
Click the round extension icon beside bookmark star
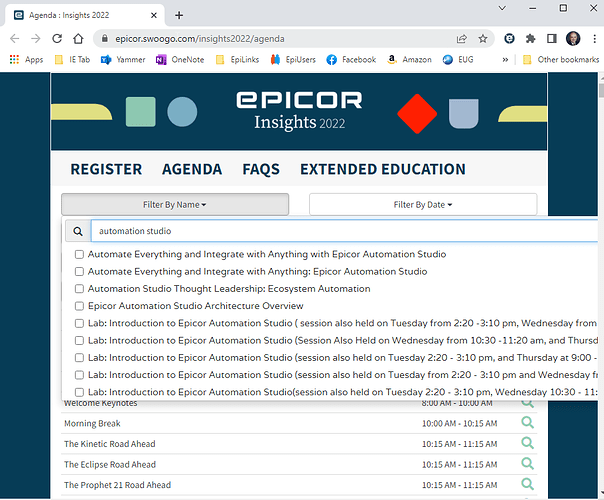click(x=509, y=39)
